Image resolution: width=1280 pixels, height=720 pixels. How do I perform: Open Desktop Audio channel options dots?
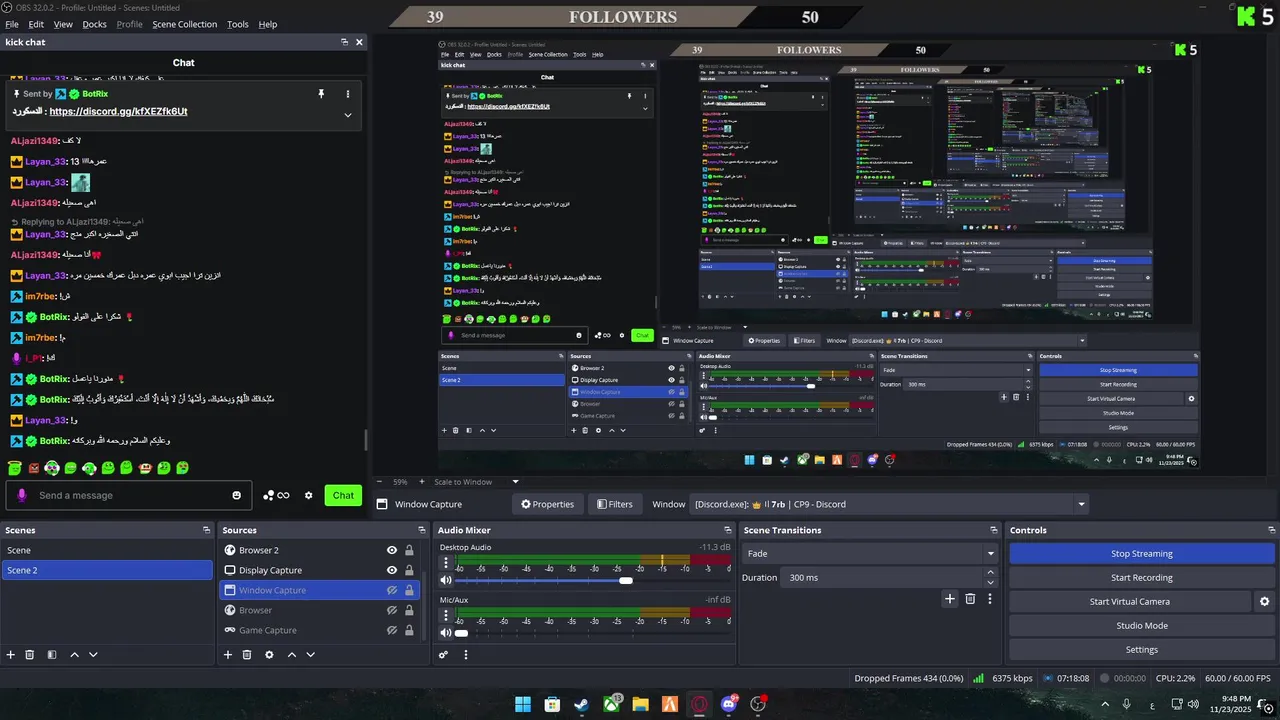click(x=446, y=564)
